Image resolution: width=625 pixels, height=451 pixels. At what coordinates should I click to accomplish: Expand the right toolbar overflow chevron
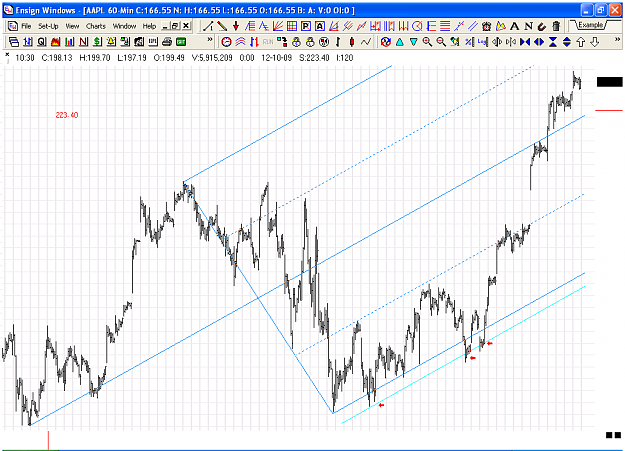pos(617,40)
